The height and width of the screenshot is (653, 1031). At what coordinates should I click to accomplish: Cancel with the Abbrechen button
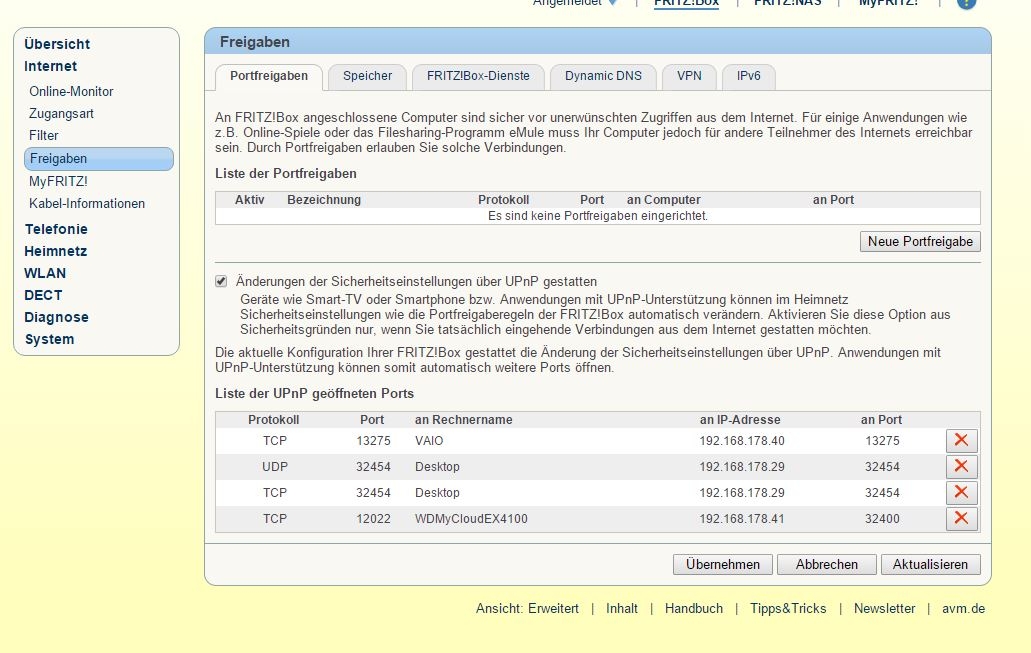pos(827,564)
